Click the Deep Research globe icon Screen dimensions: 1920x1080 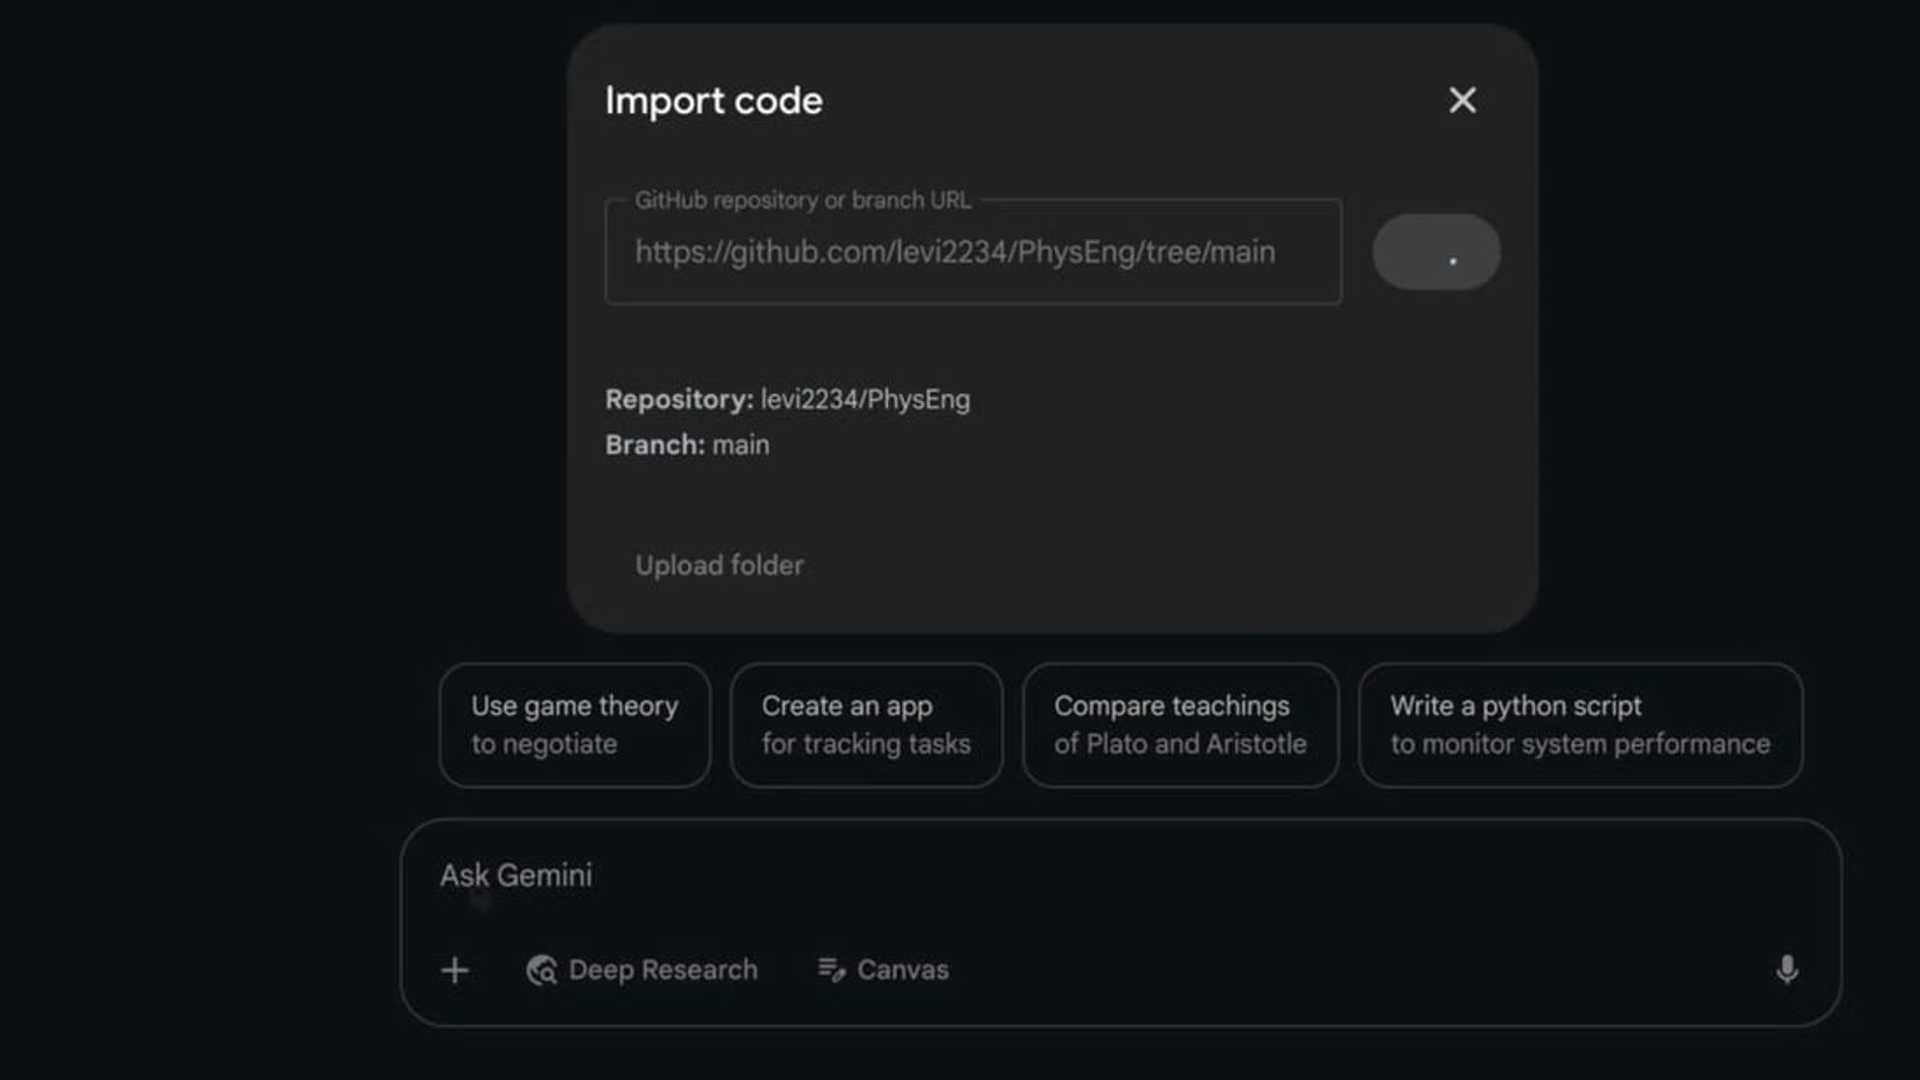coord(541,969)
